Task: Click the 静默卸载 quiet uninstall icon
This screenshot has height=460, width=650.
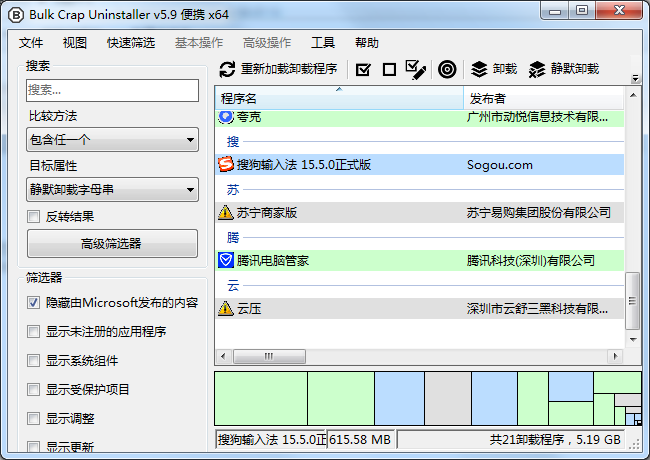Action: click(537, 69)
